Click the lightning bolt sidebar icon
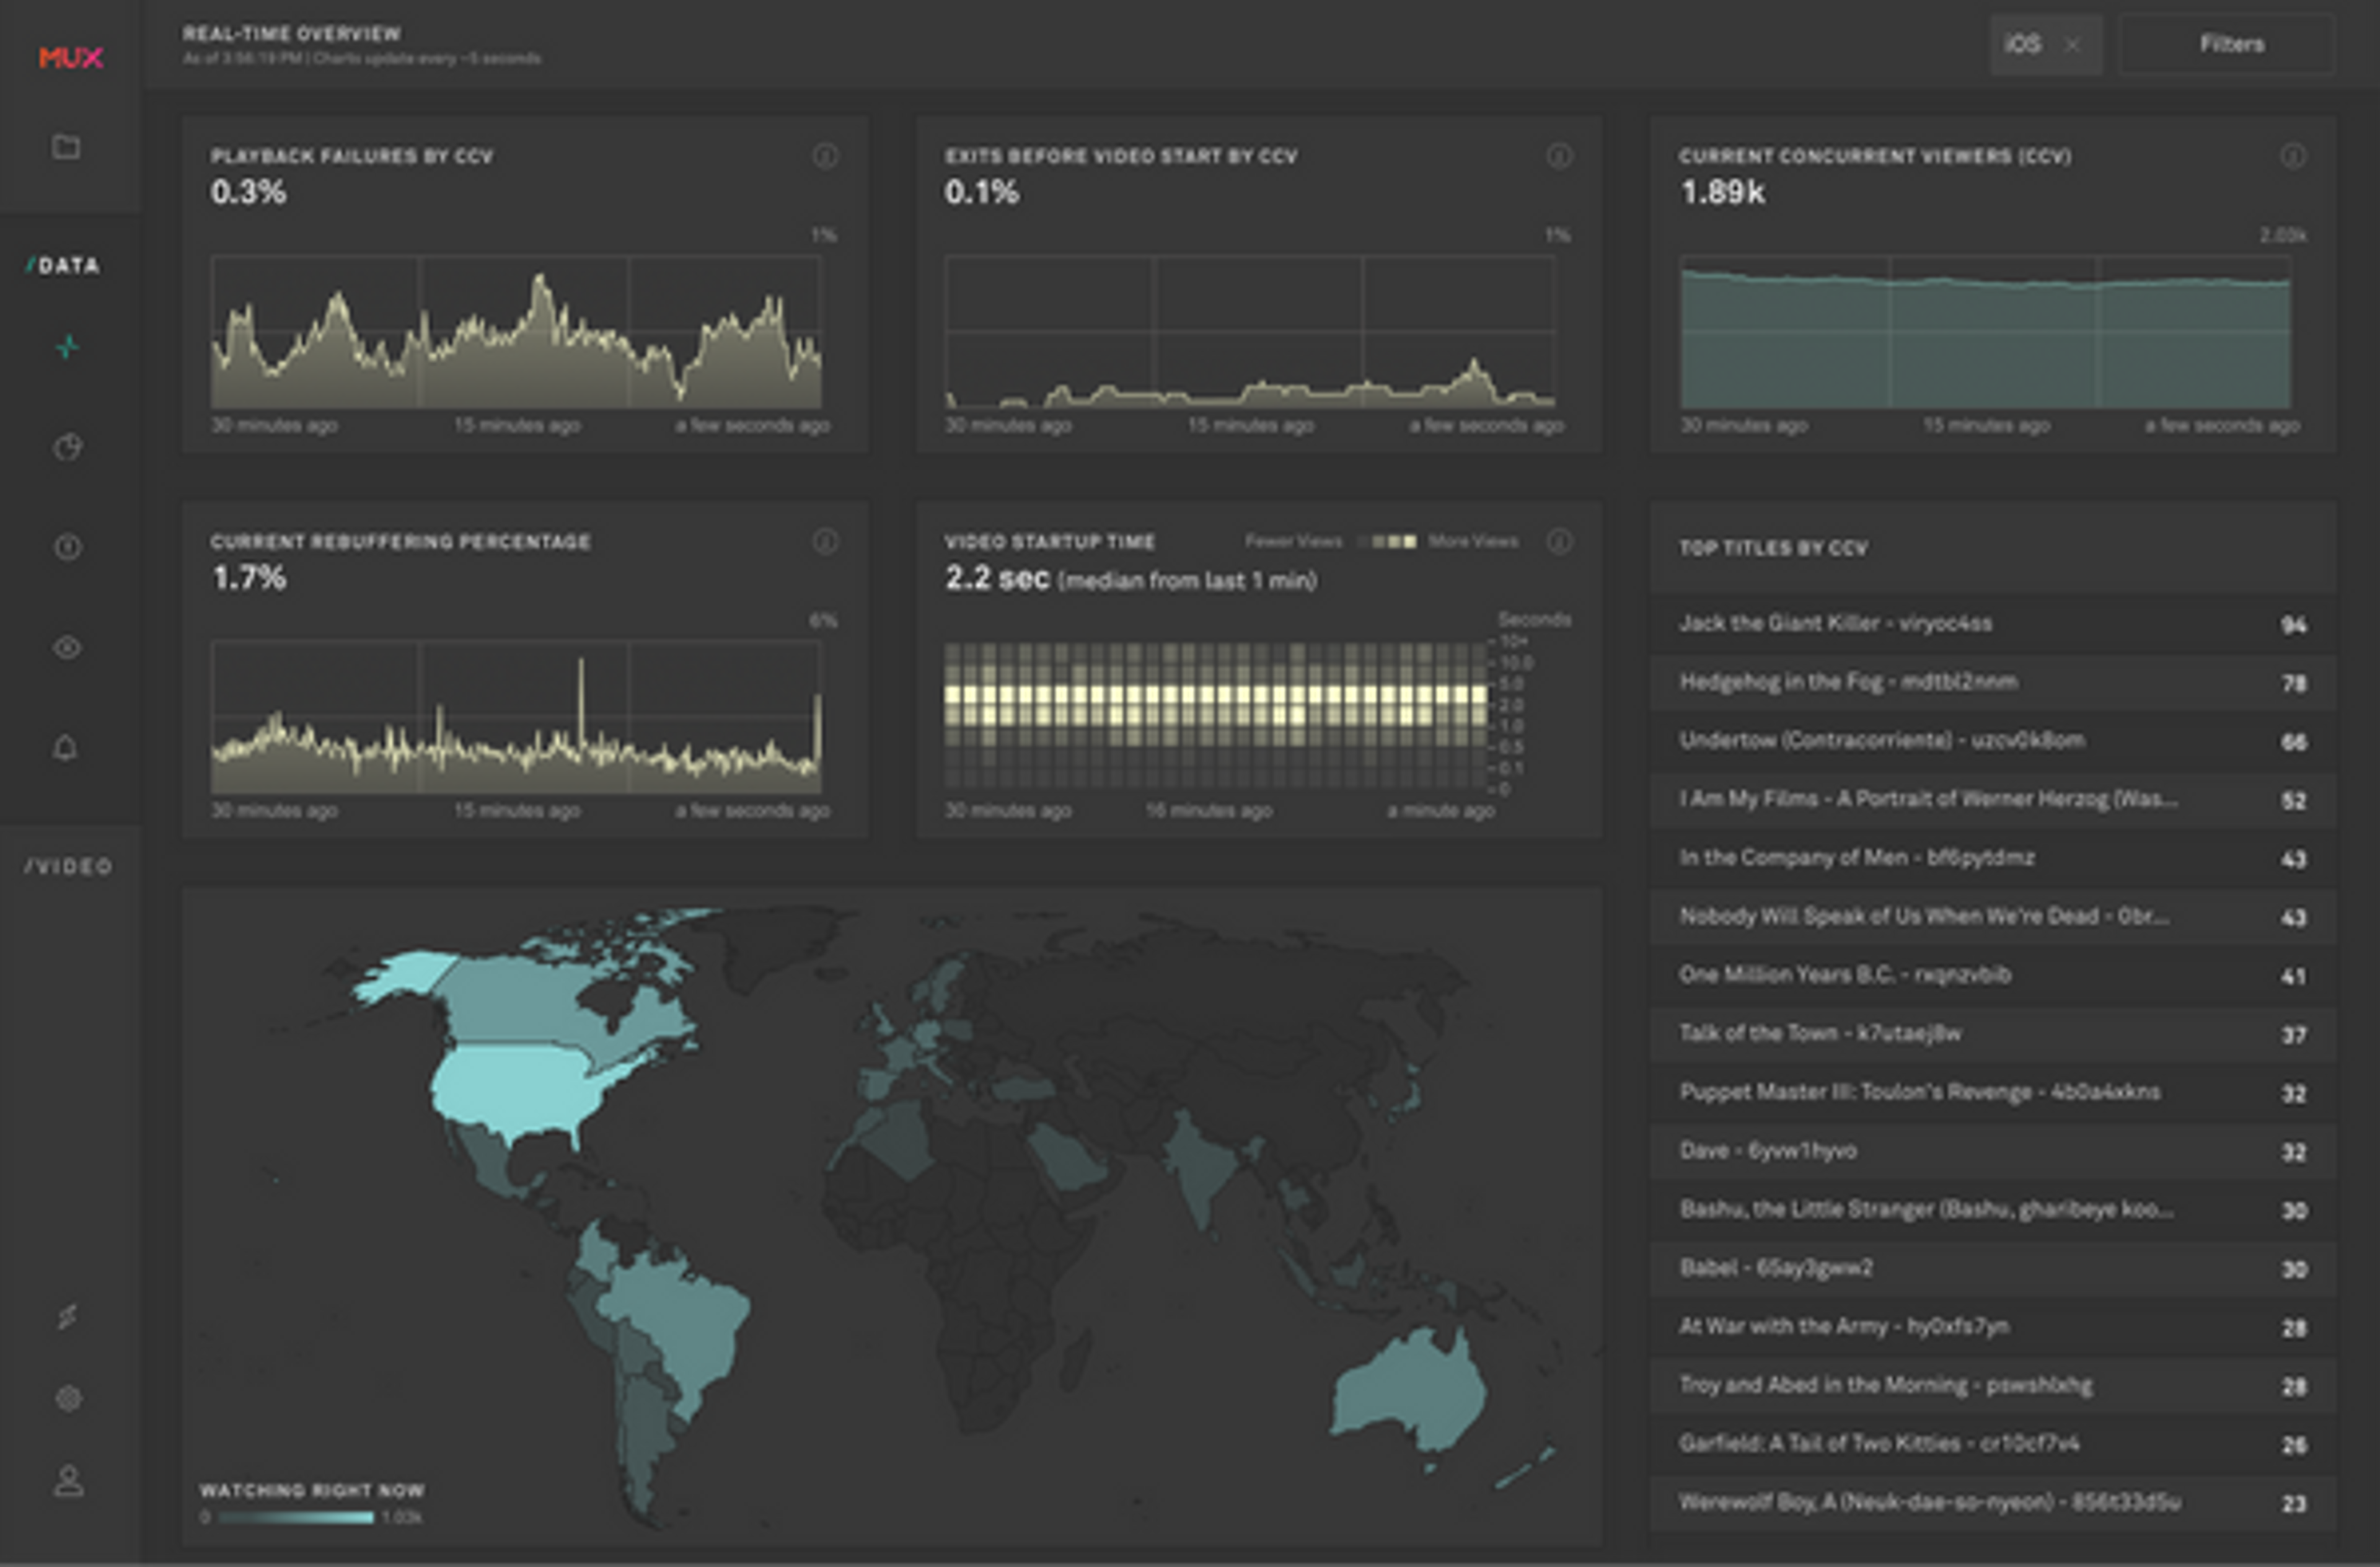Screen dimensions: 2380x1567 [x=67, y=1316]
